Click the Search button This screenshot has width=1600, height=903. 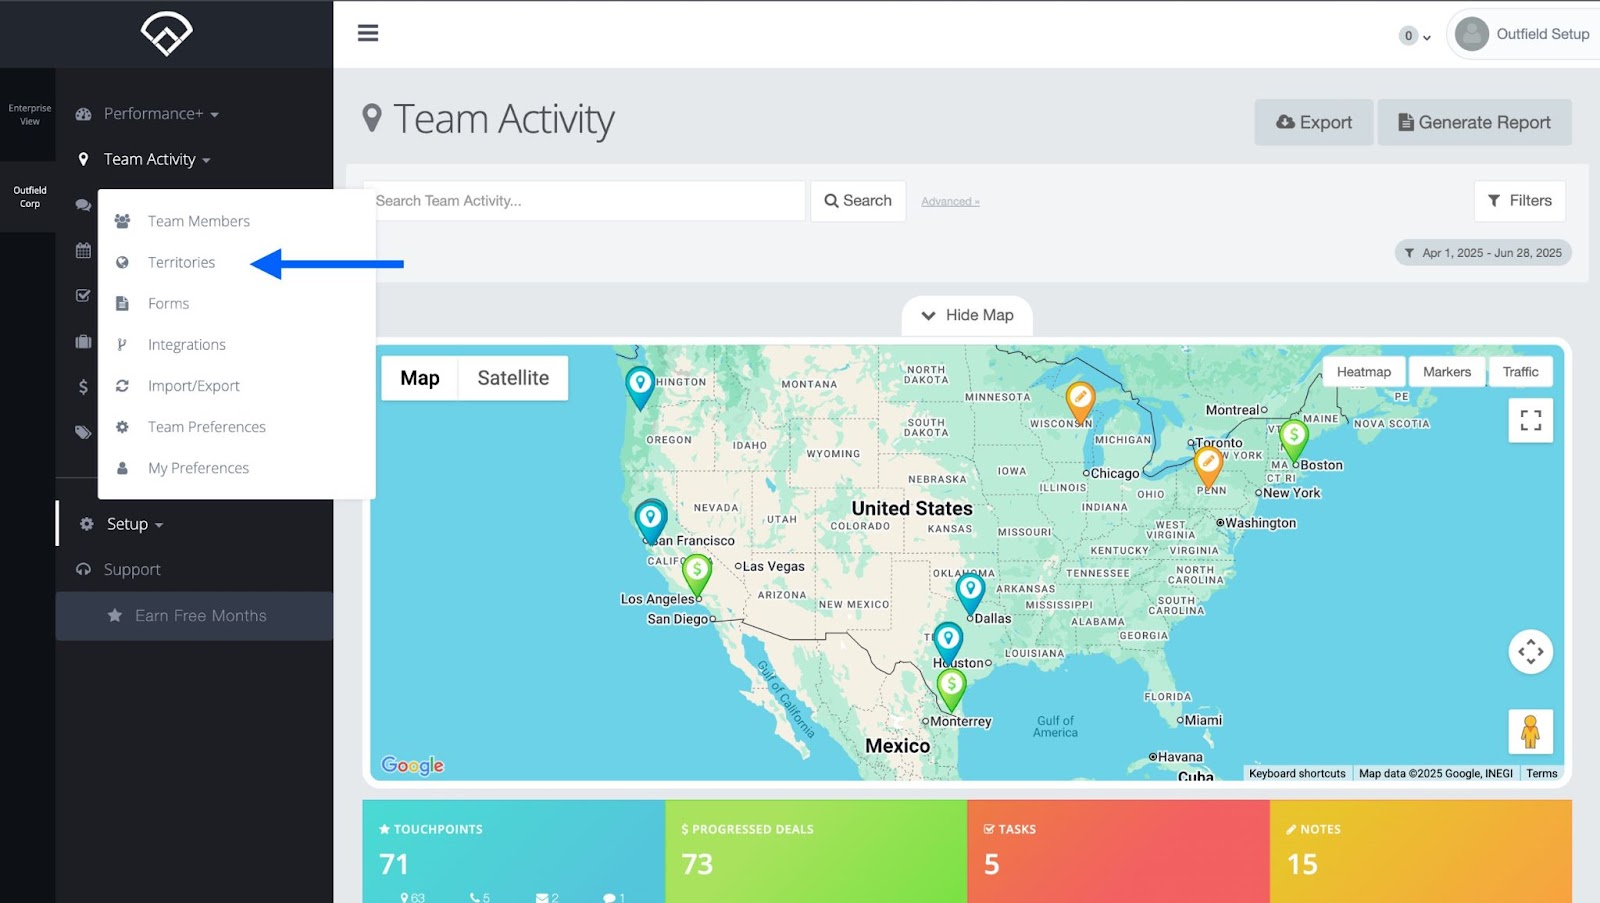(x=858, y=201)
